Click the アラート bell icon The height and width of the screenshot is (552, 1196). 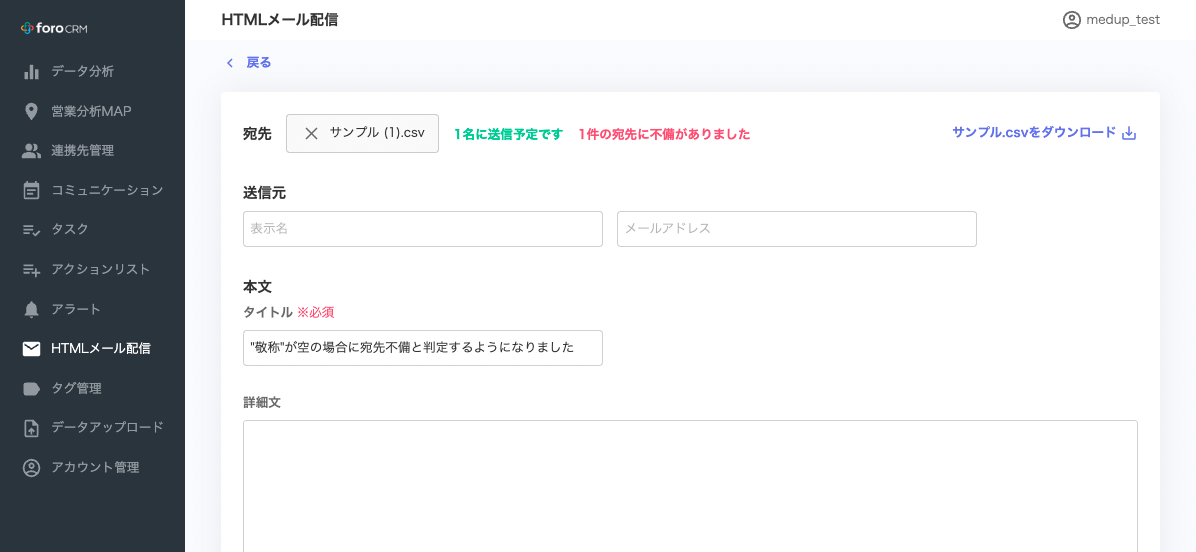tap(31, 310)
